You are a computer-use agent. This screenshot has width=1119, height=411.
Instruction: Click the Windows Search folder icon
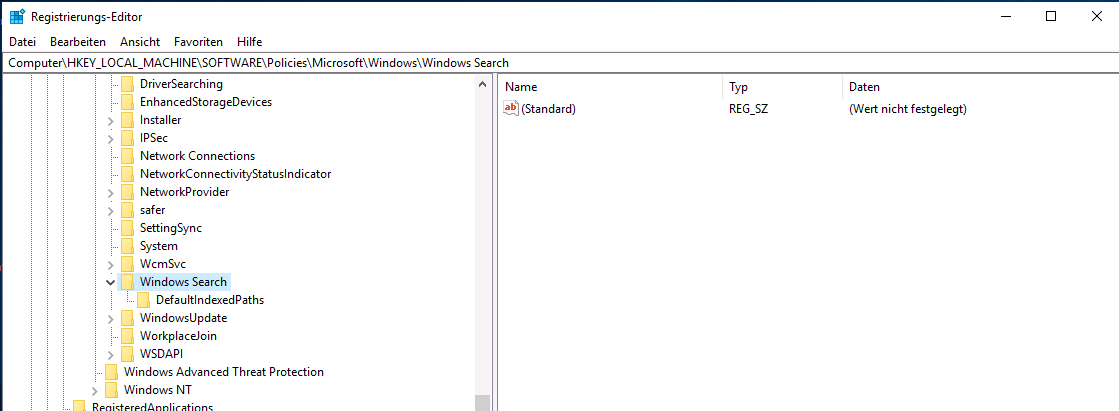click(x=128, y=282)
